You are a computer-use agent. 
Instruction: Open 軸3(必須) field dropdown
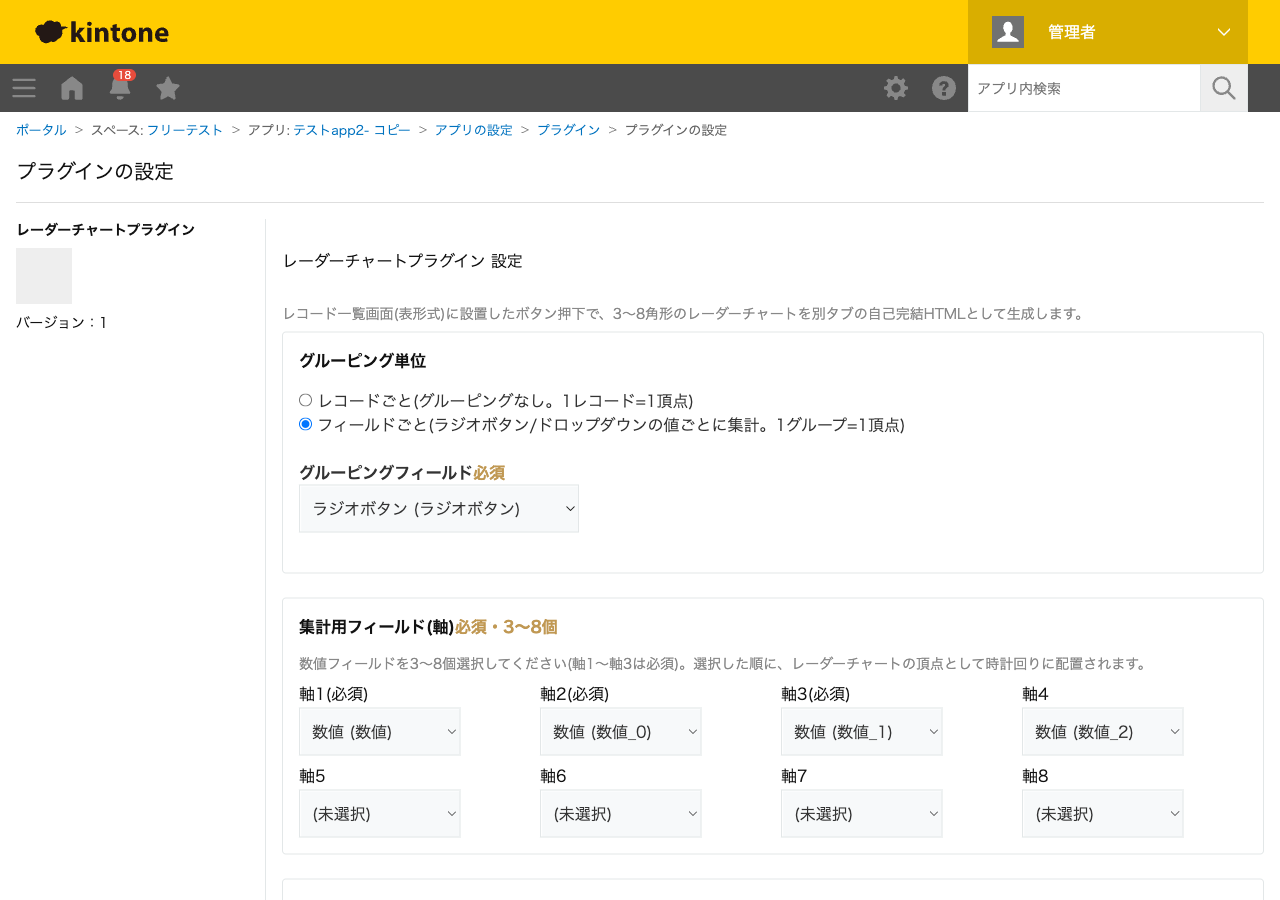point(862,731)
